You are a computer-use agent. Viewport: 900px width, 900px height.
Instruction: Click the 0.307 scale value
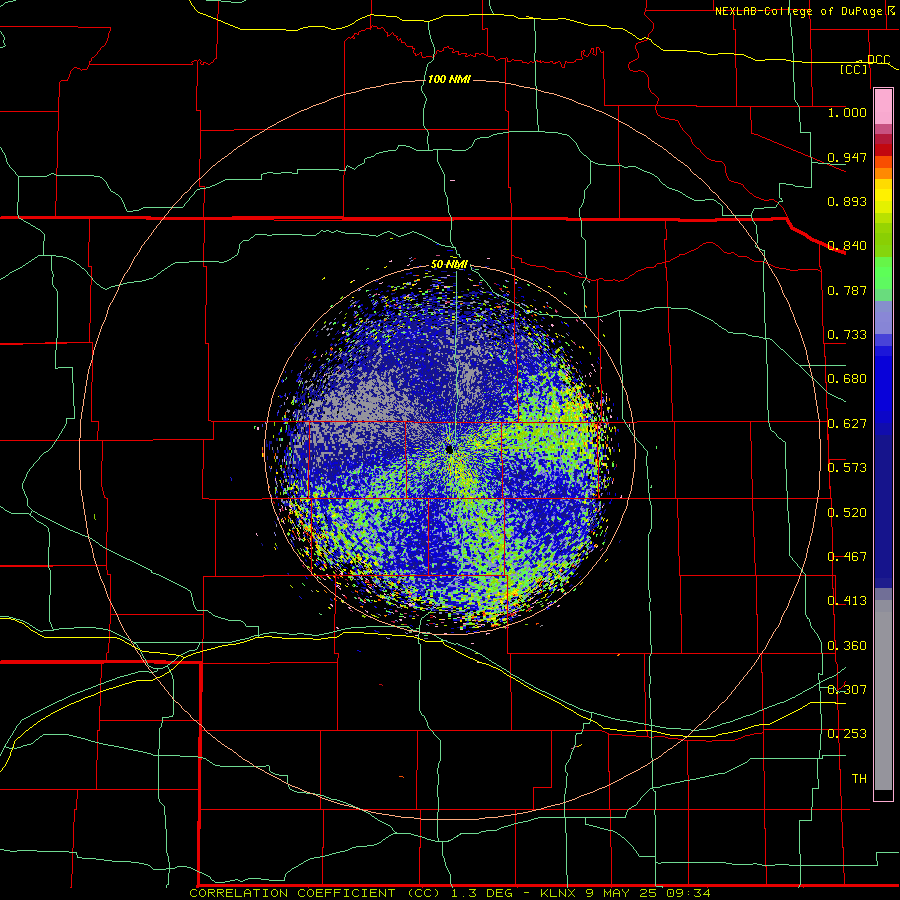point(847,690)
